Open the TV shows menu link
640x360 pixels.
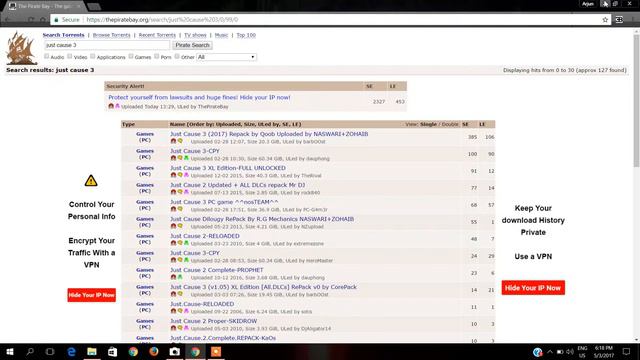[x=195, y=35]
